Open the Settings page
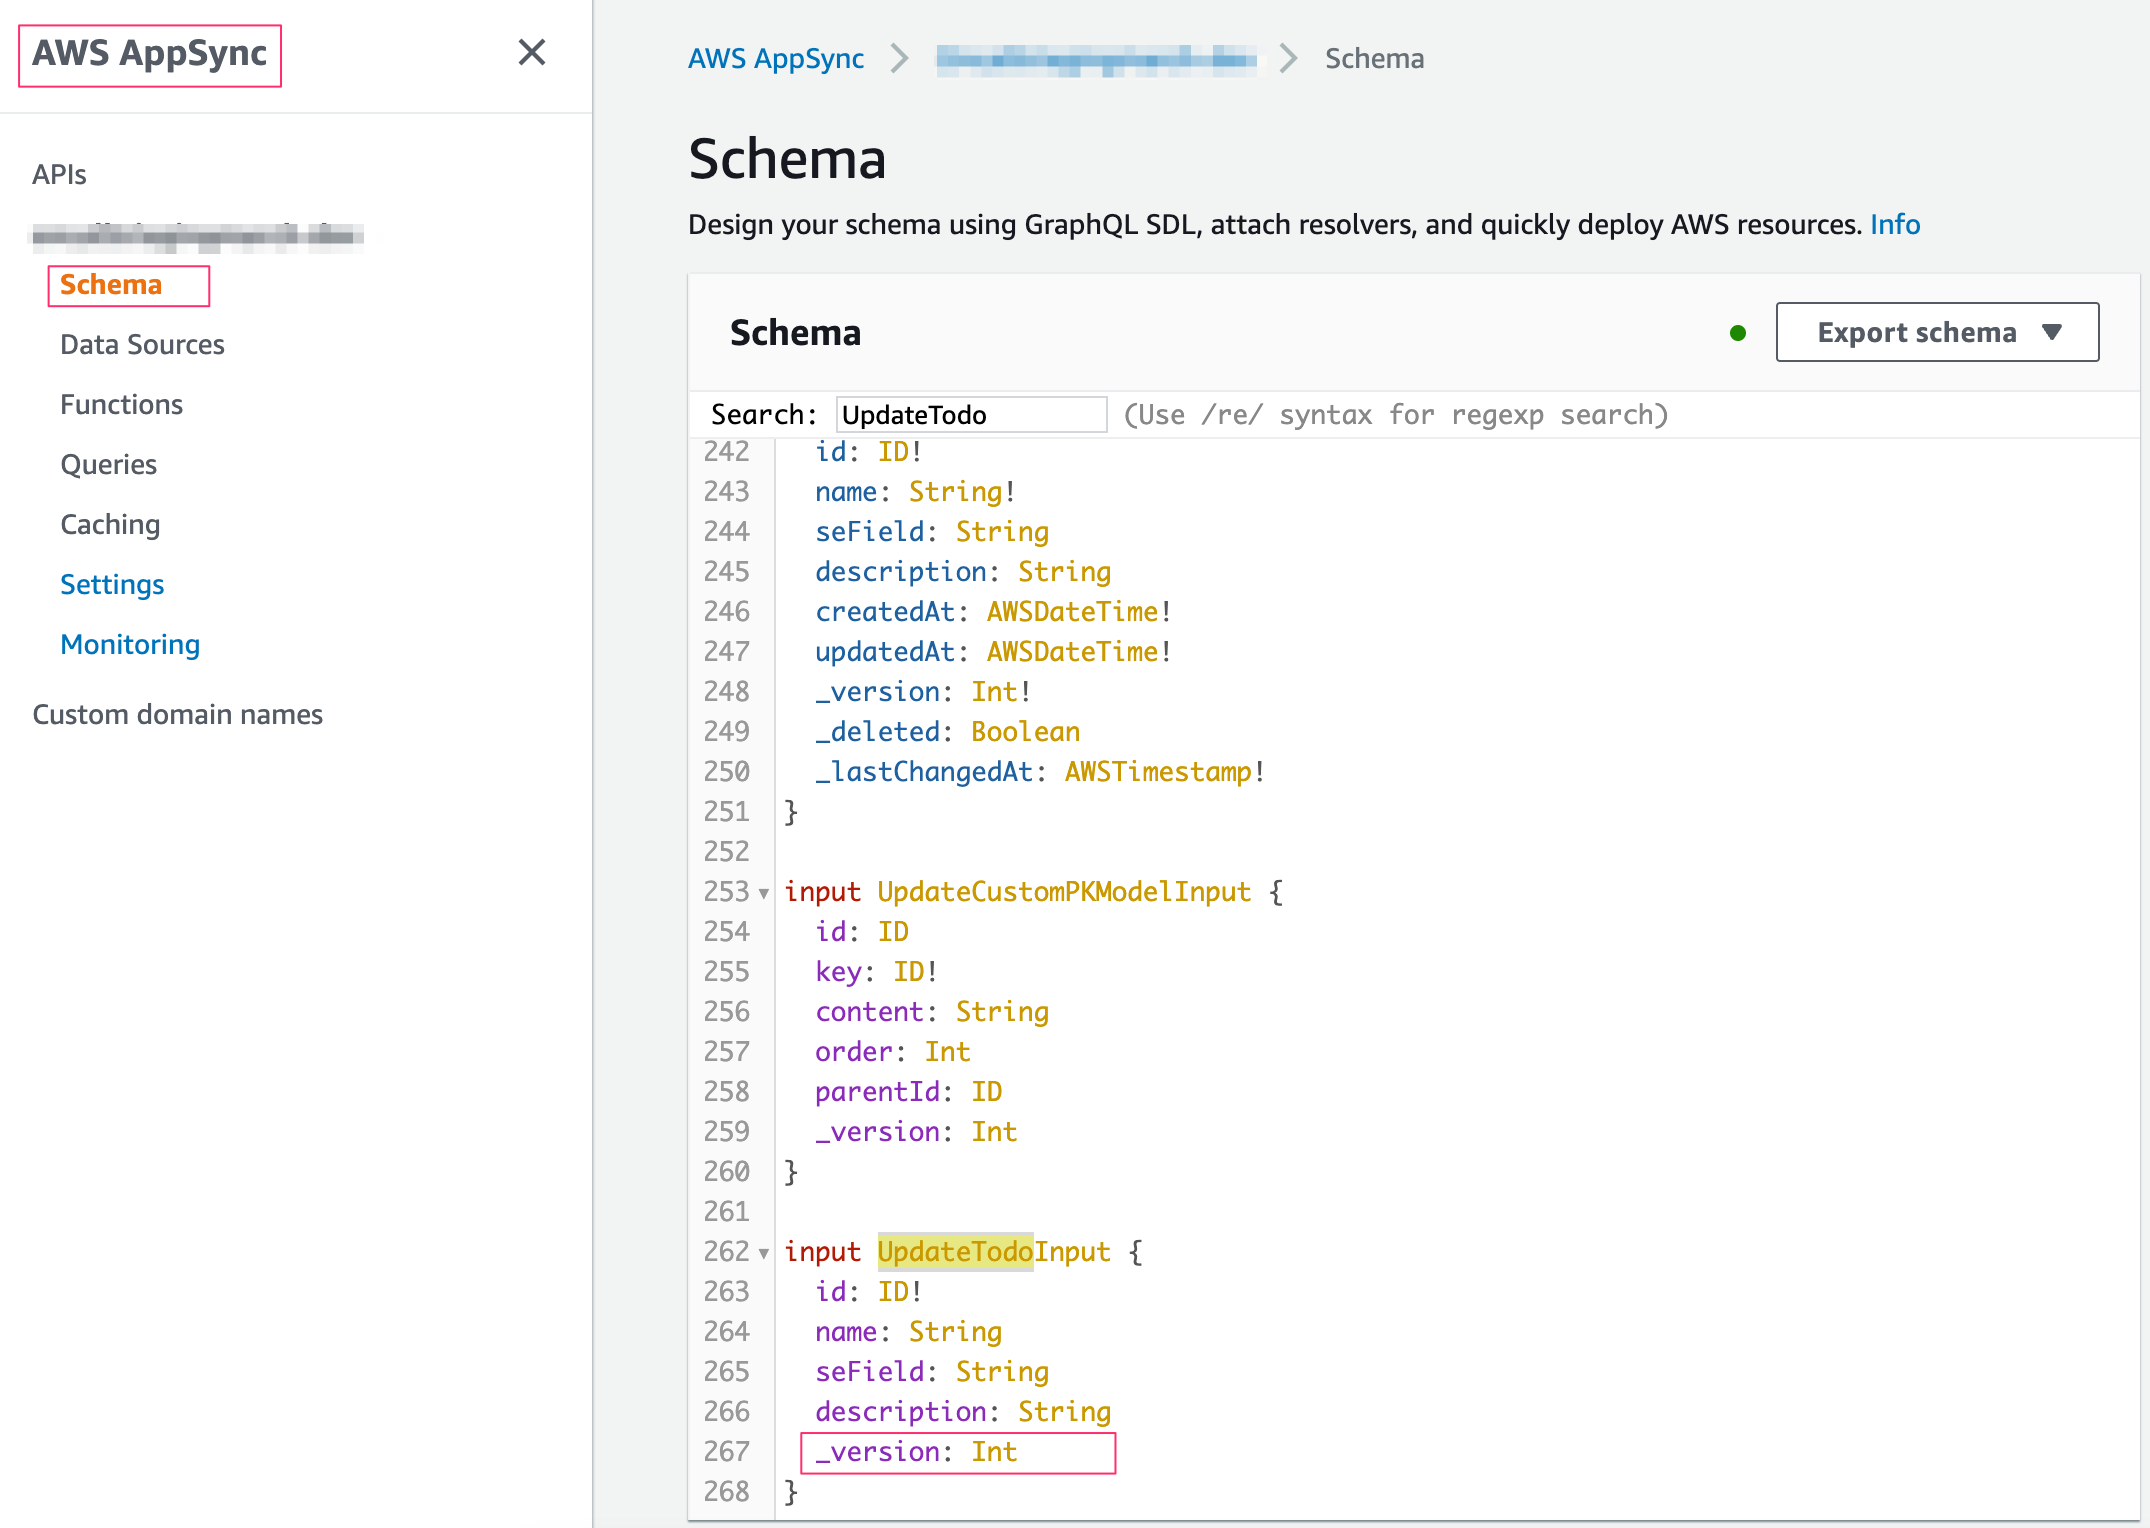The height and width of the screenshot is (1528, 2150). coord(112,584)
